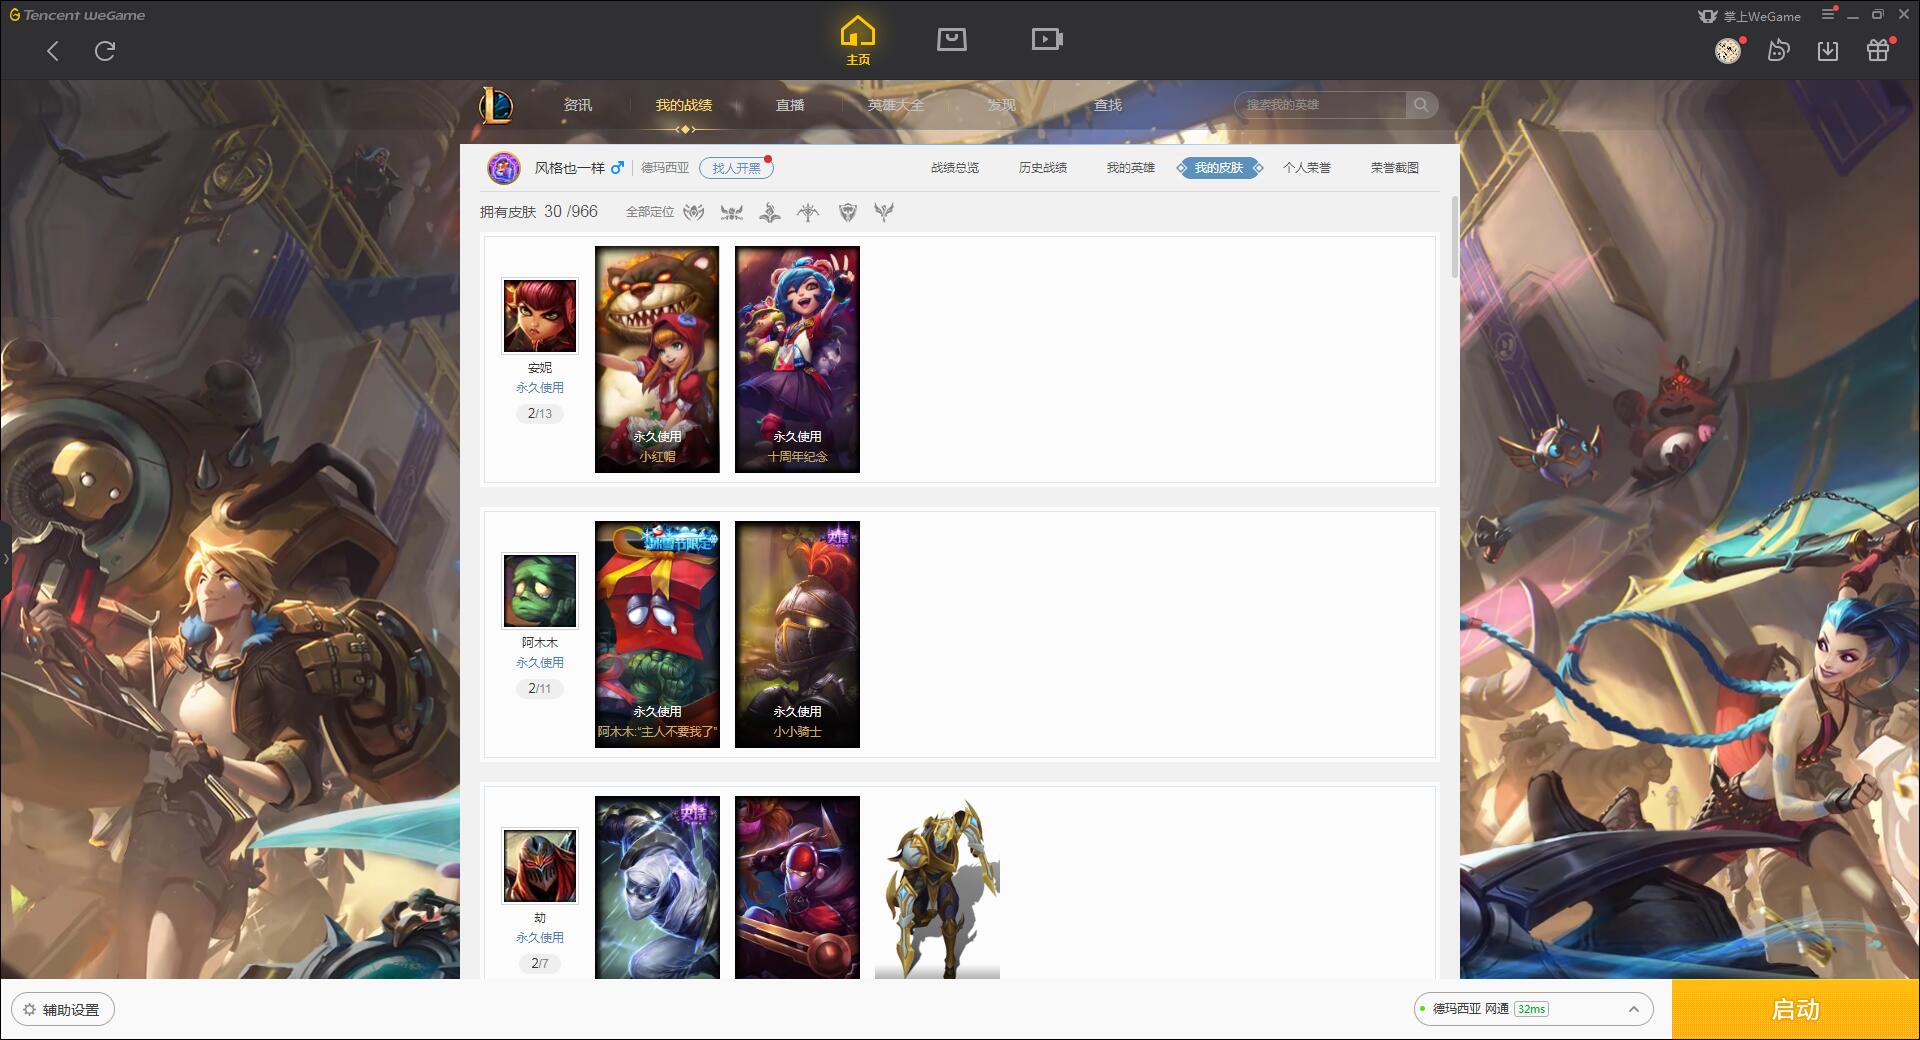1920x1040 pixels.
Task: Open the 英雄大全 heroes tab
Action: 896,105
